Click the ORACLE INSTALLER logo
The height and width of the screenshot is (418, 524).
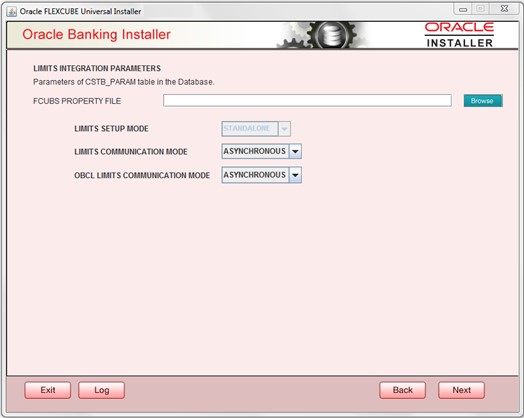pyautogui.click(x=460, y=35)
